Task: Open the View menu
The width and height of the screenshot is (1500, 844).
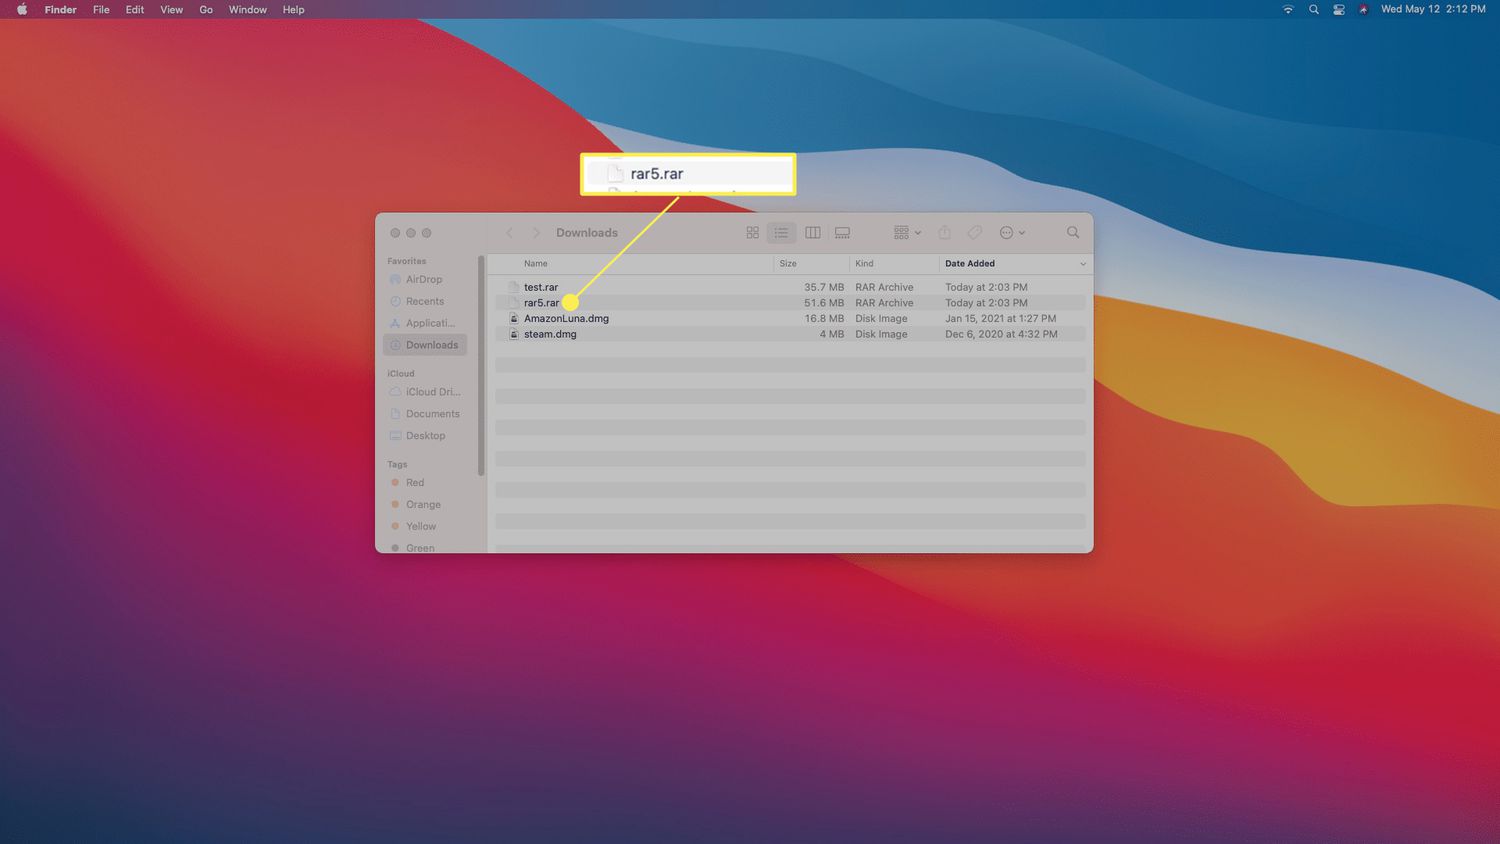Action: (x=172, y=10)
